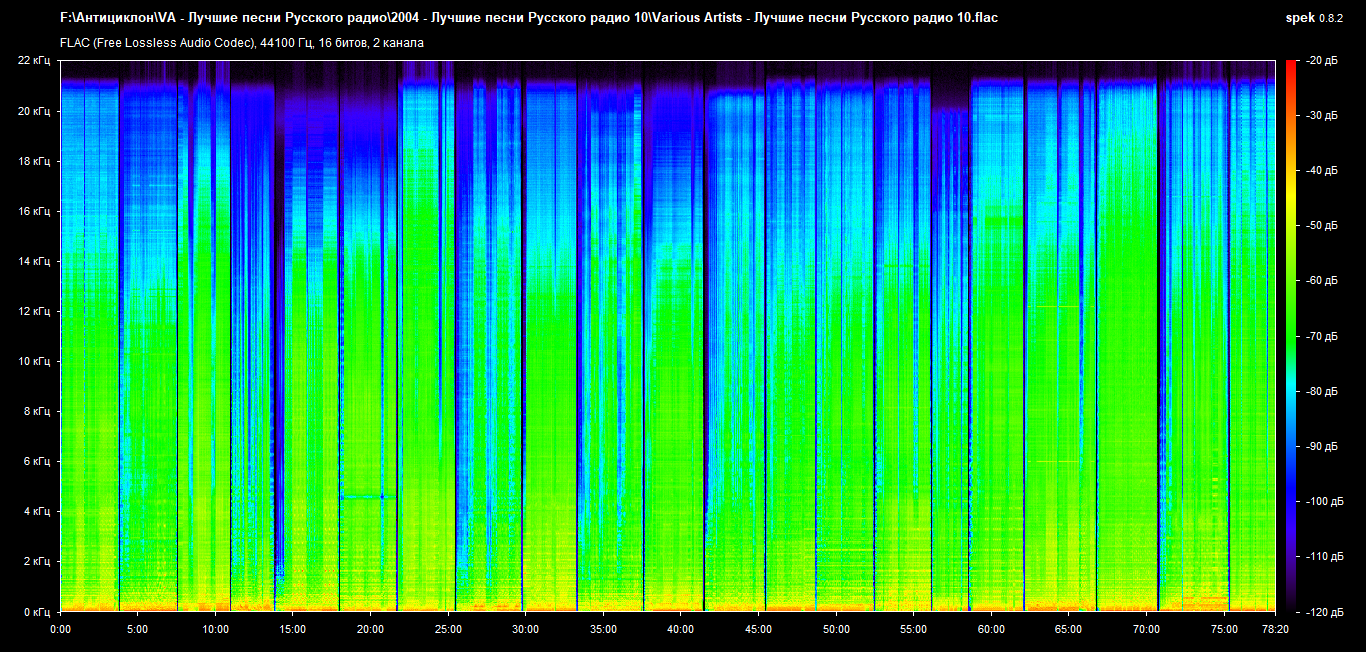Screen dimensions: 1366x652
Task: Click the 20 кГц frequency label
Action: coord(36,111)
